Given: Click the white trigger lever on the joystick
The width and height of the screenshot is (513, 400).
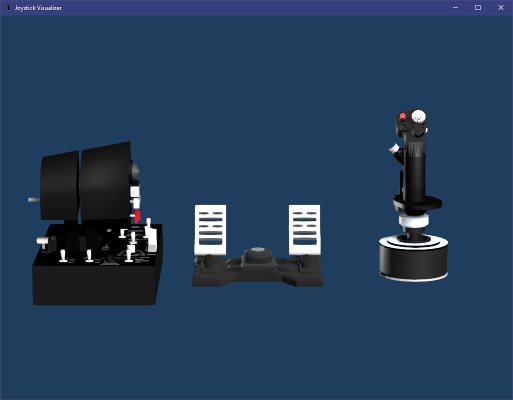Looking at the screenshot, I should pos(394,148).
